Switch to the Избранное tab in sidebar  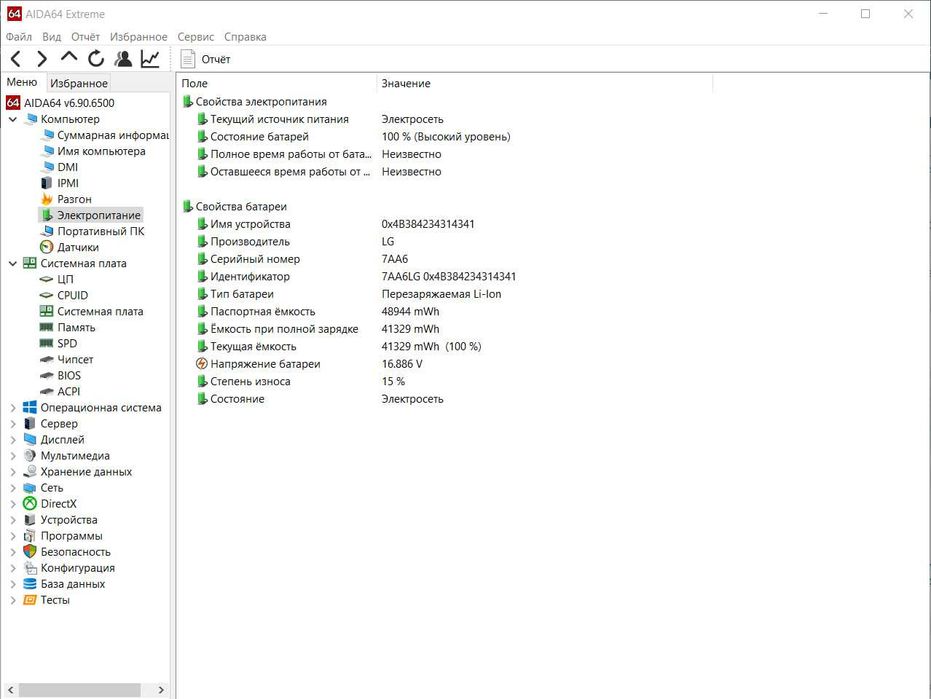tap(79, 83)
